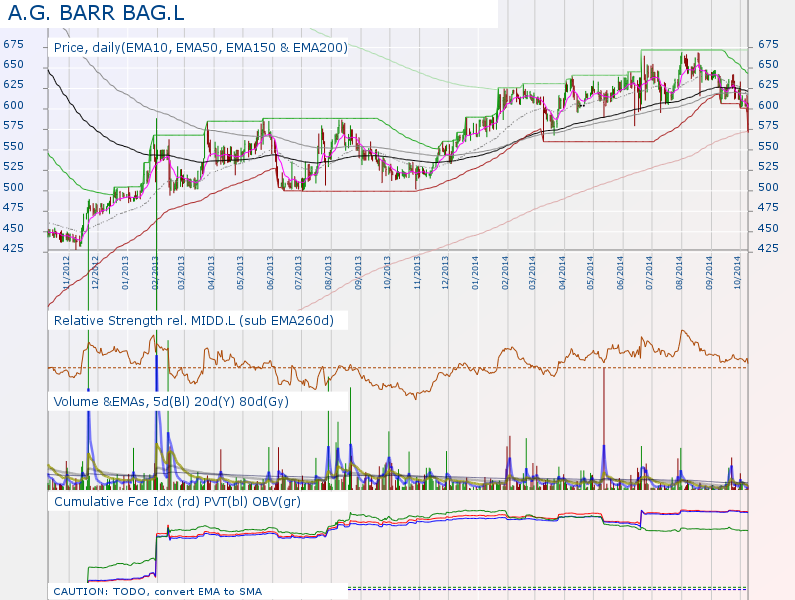Screen dimensions: 795x600
Task: Click the 425 value on left price axis
Action: (x=14, y=249)
